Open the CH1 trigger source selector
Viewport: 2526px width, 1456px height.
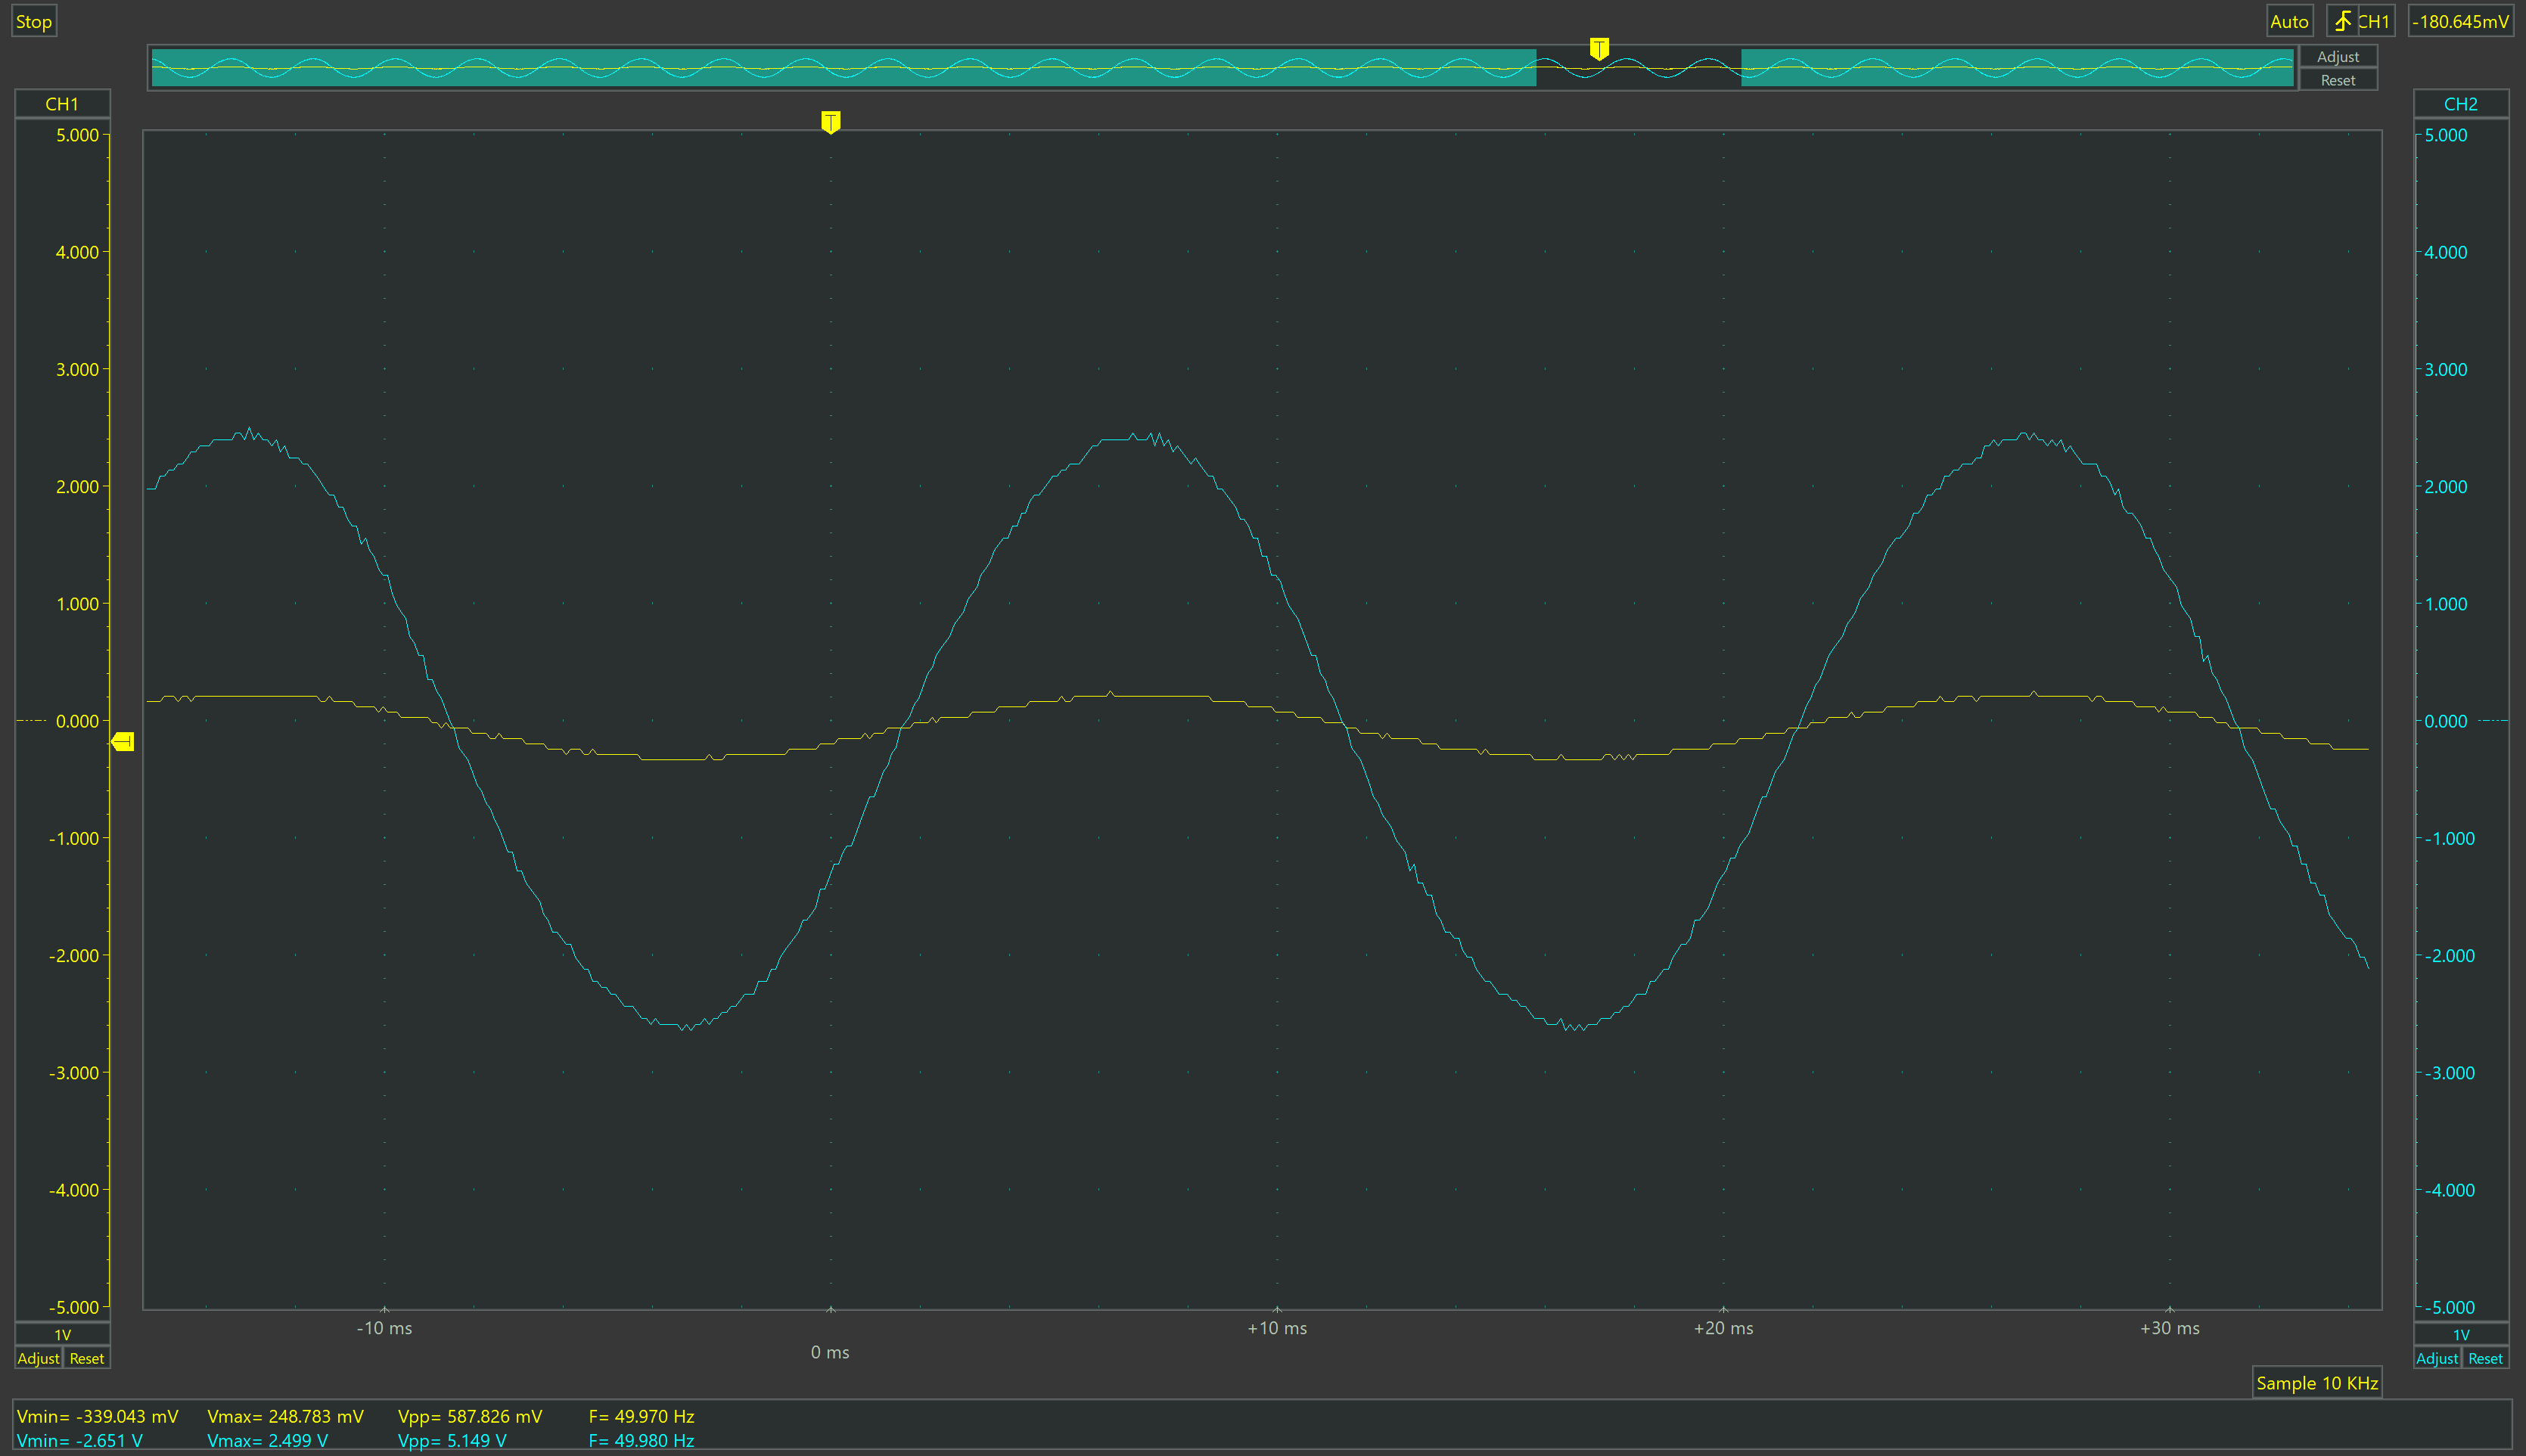coord(2374,21)
